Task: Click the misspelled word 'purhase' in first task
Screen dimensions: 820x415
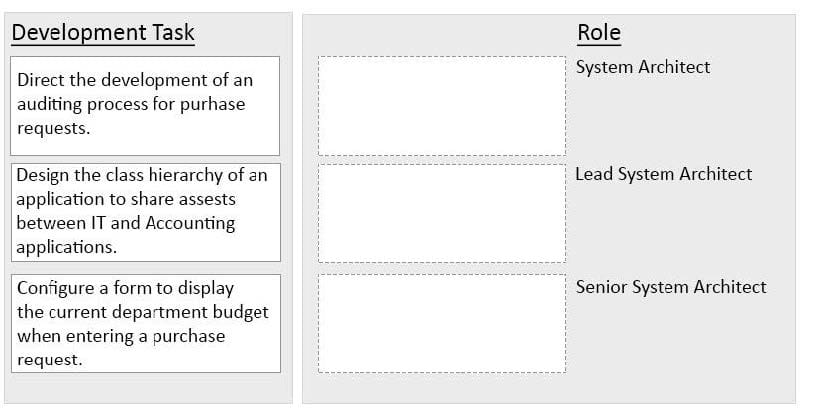Action: [x=213, y=105]
